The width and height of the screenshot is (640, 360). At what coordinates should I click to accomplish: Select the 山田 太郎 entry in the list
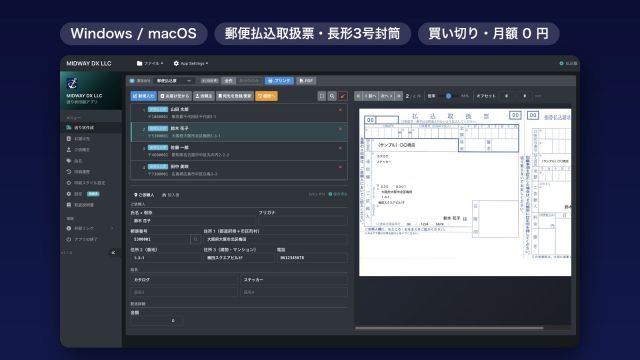tap(239, 113)
